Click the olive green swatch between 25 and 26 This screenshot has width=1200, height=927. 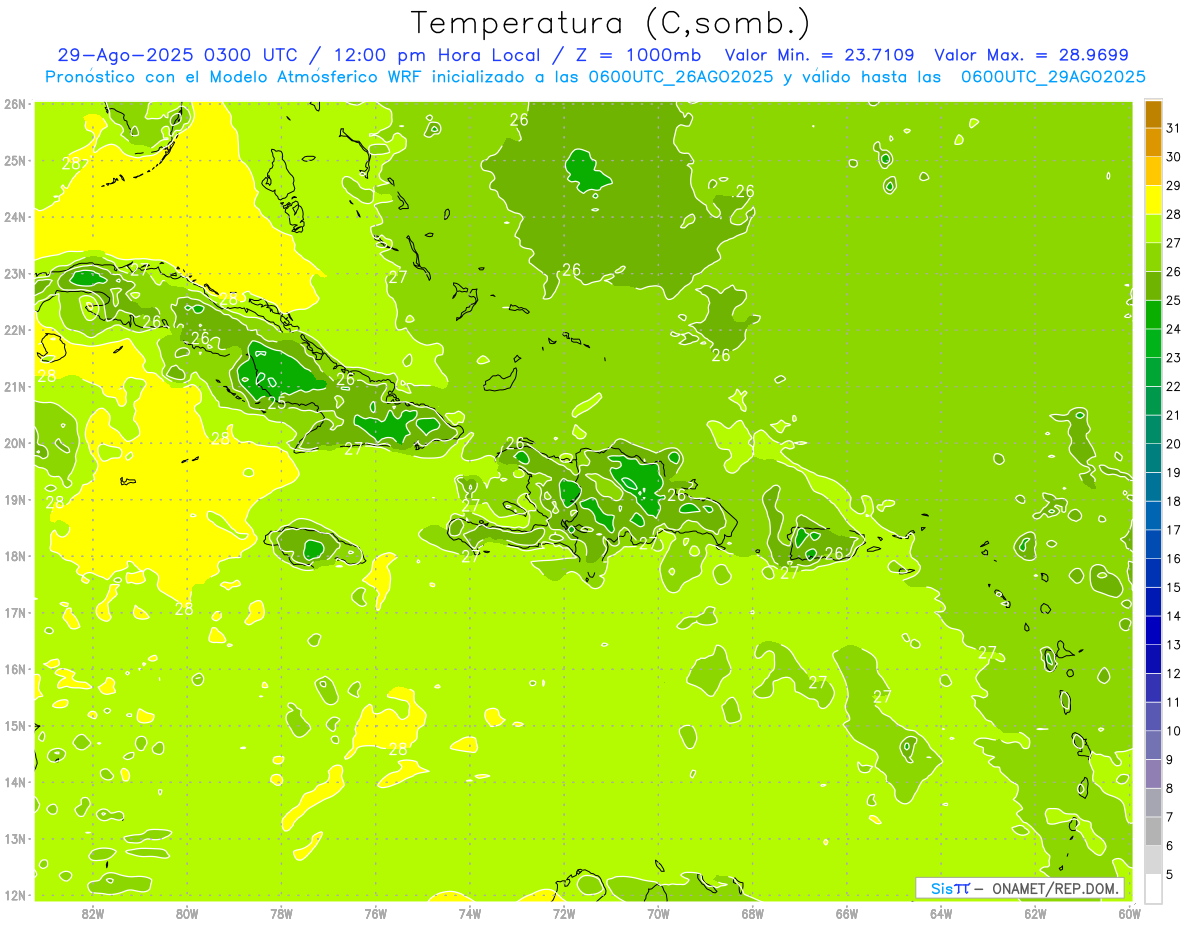1153,286
